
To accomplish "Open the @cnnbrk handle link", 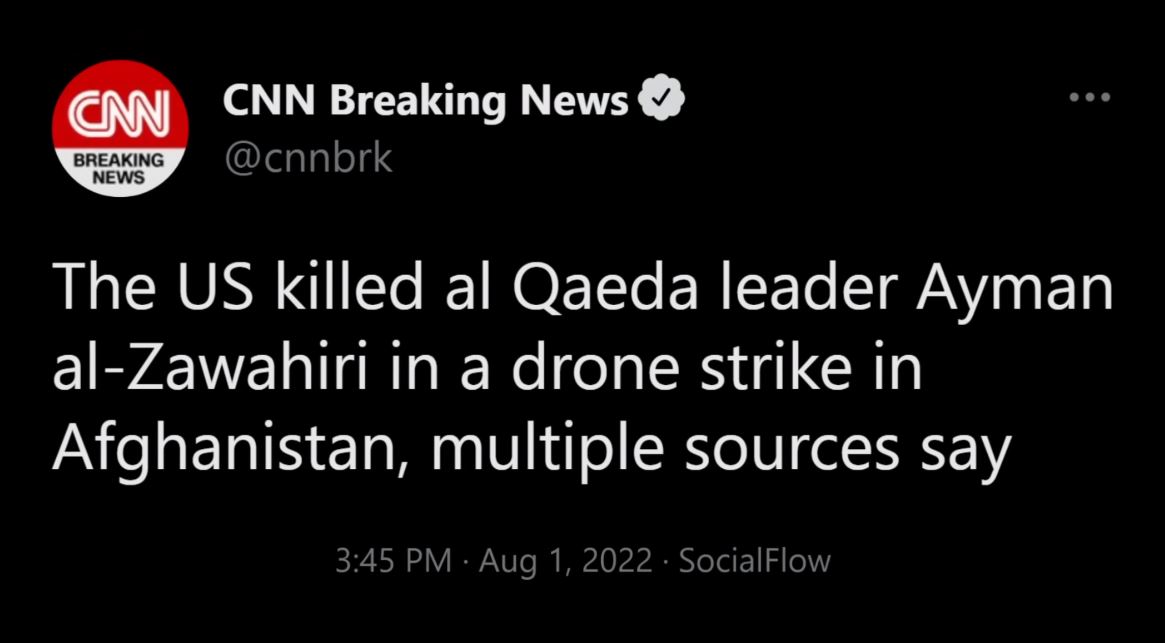I will pyautogui.click(x=308, y=158).
